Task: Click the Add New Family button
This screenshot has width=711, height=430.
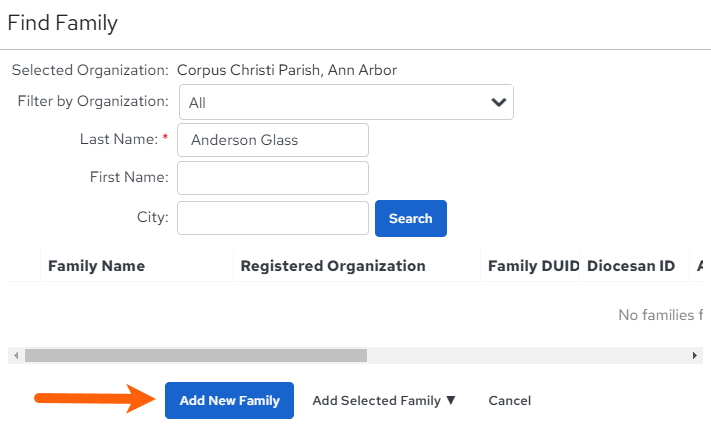Action: coord(229,401)
